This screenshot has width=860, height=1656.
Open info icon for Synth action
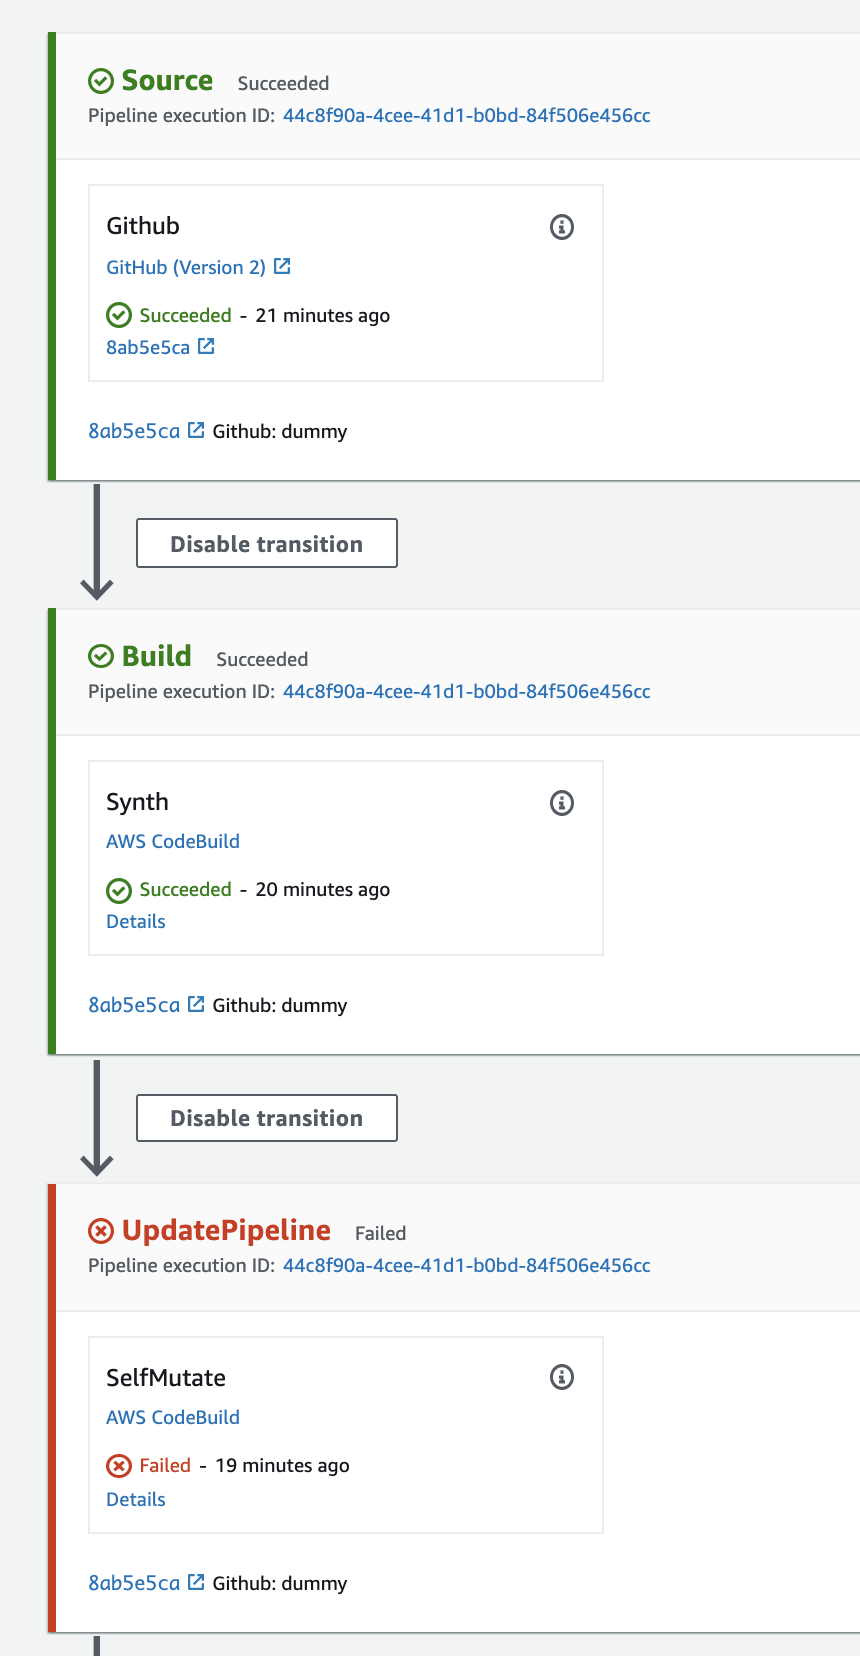coord(562,802)
